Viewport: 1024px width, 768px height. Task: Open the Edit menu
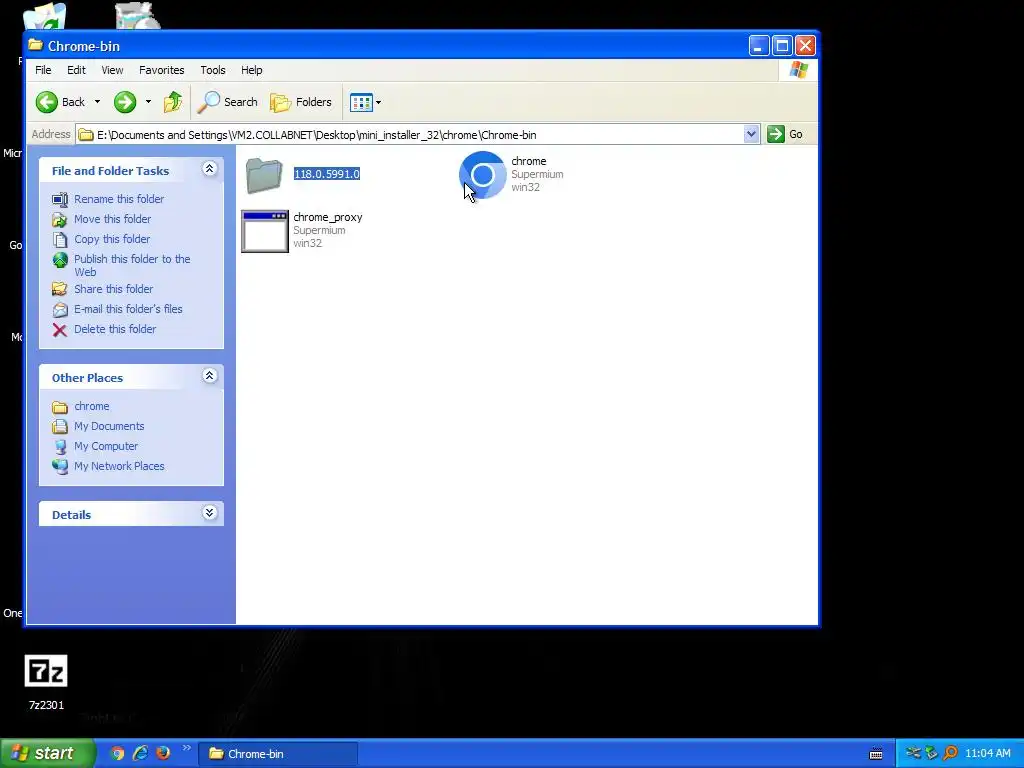coord(76,70)
